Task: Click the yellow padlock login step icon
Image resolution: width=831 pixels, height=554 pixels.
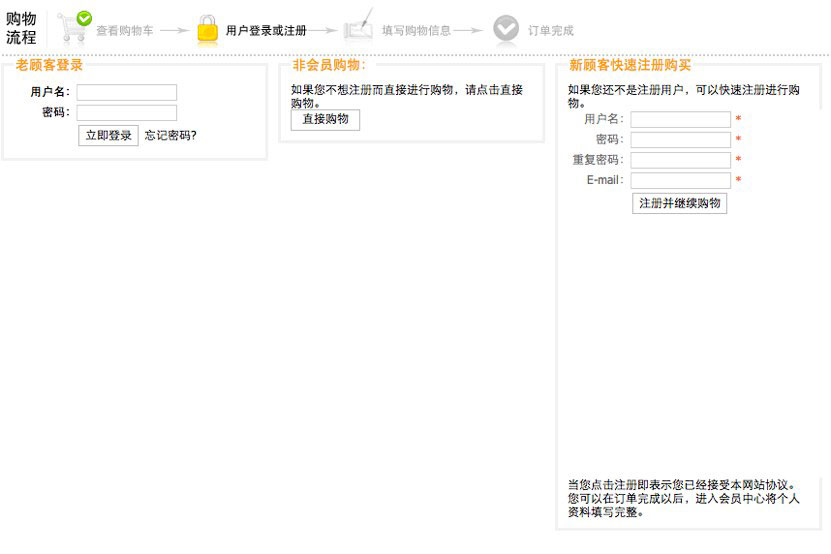Action: click(208, 29)
